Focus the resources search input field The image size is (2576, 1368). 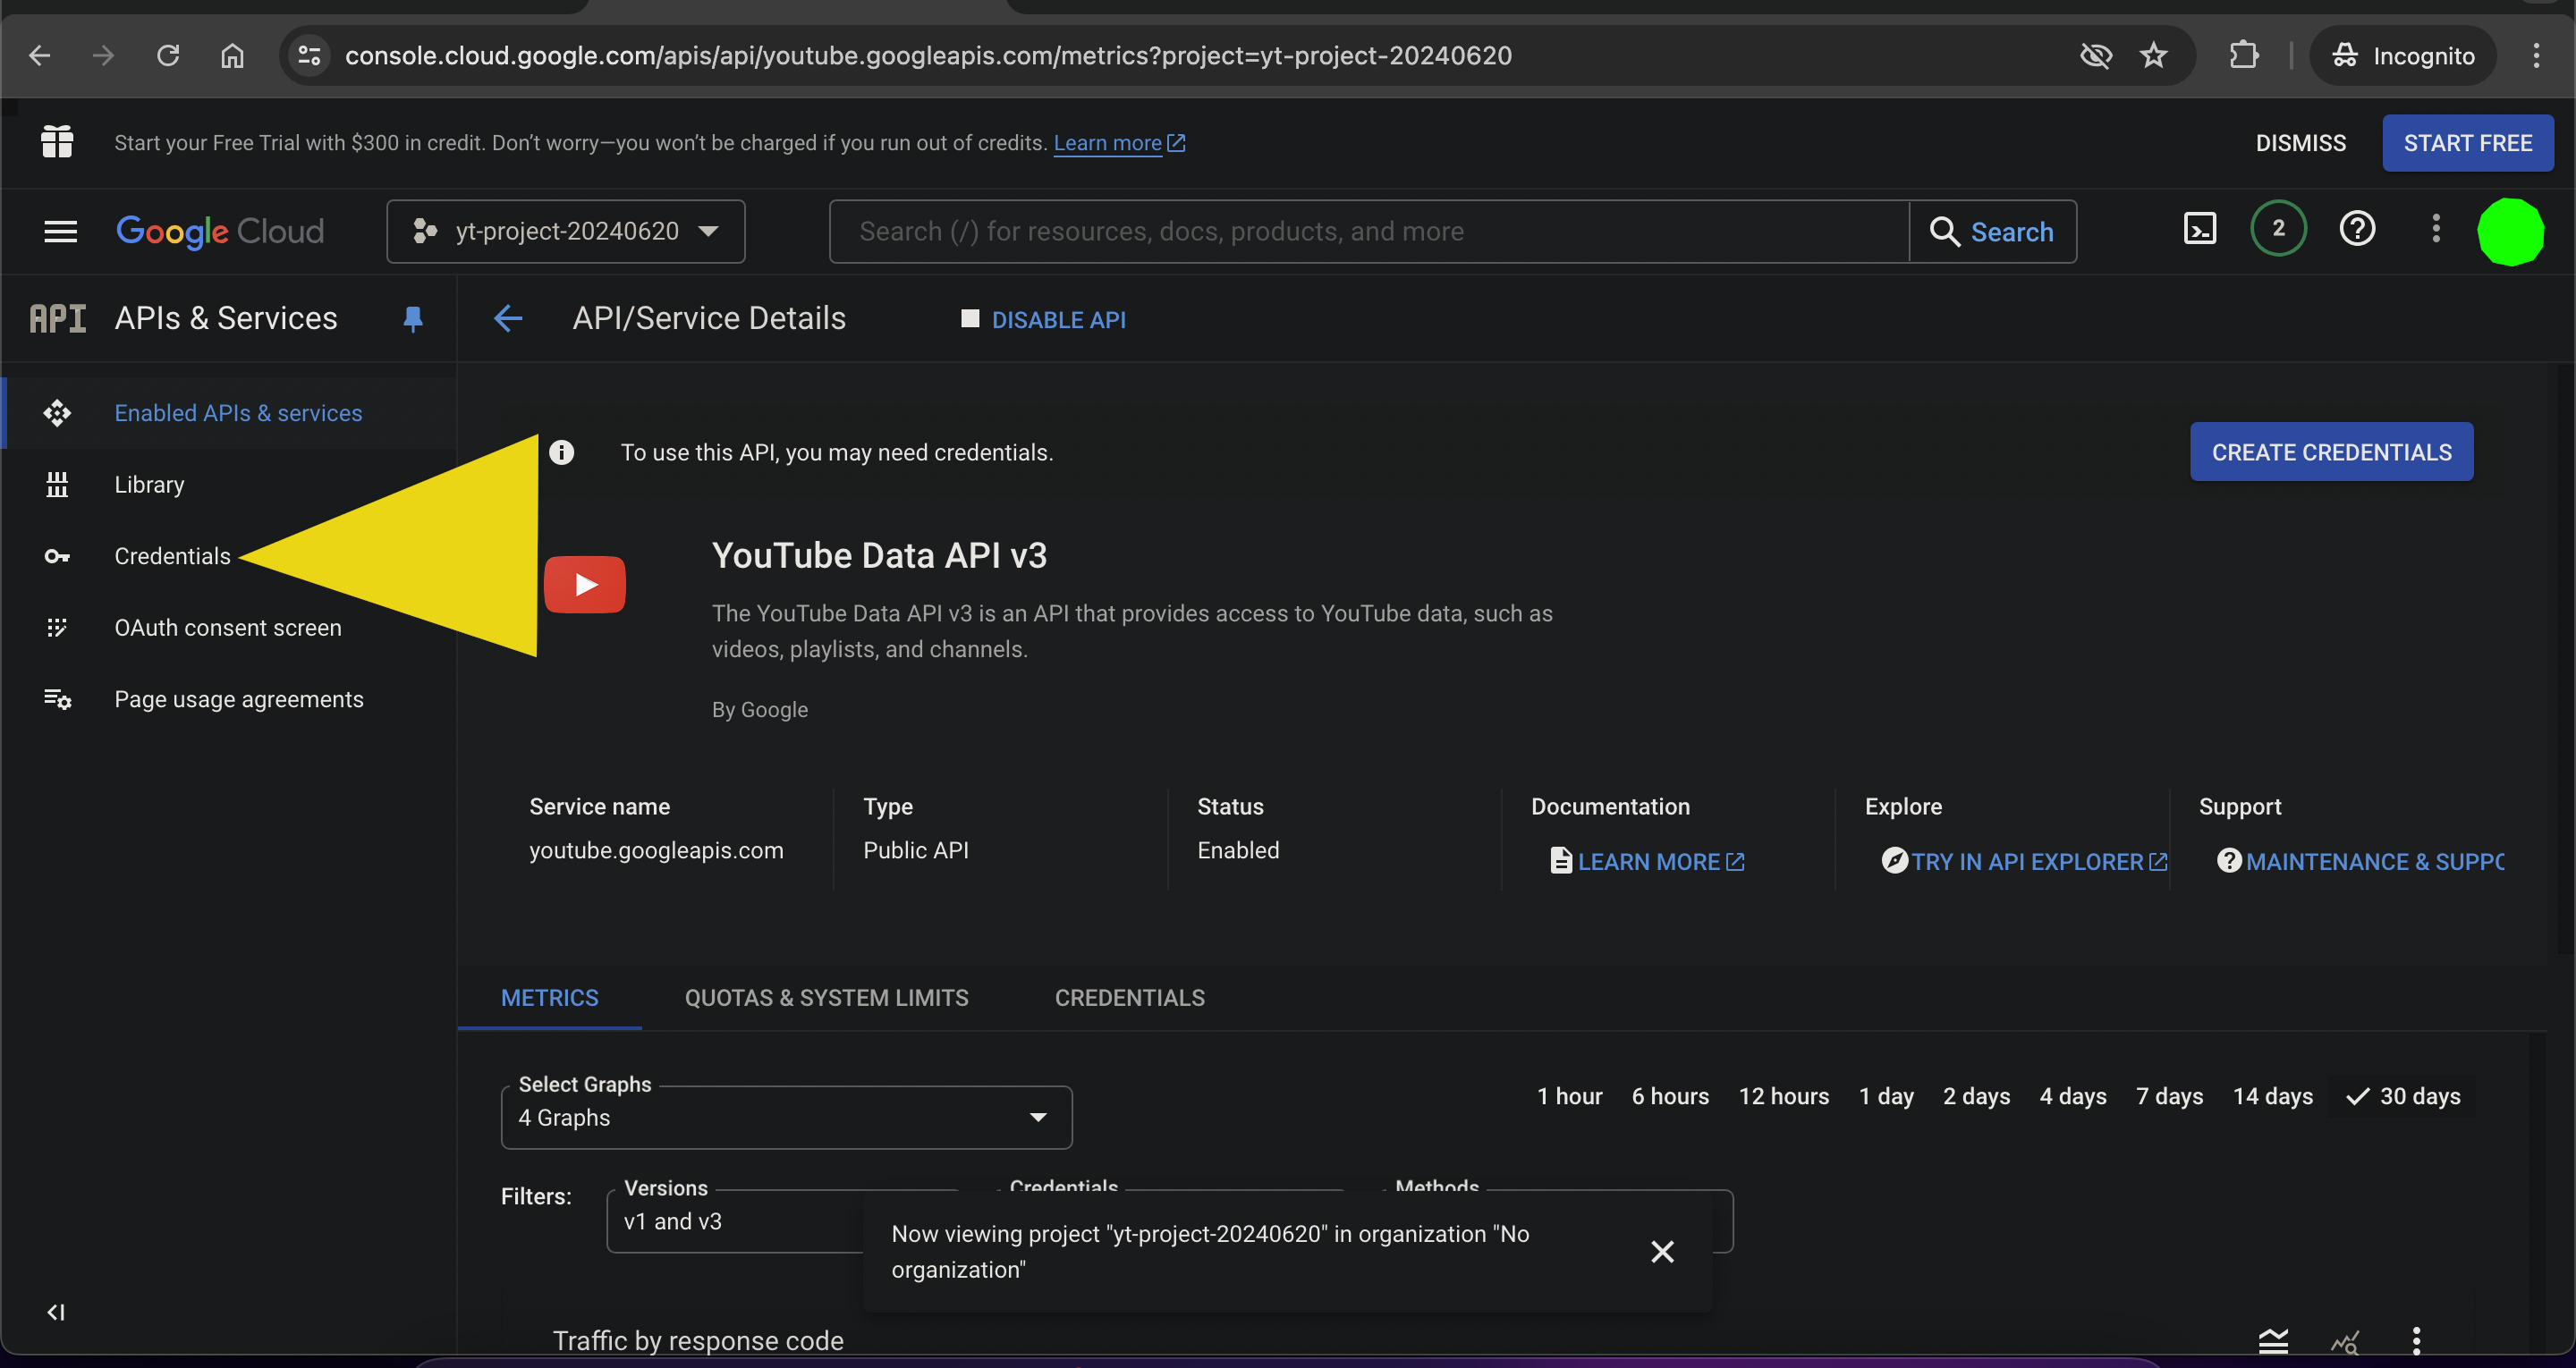(1369, 232)
